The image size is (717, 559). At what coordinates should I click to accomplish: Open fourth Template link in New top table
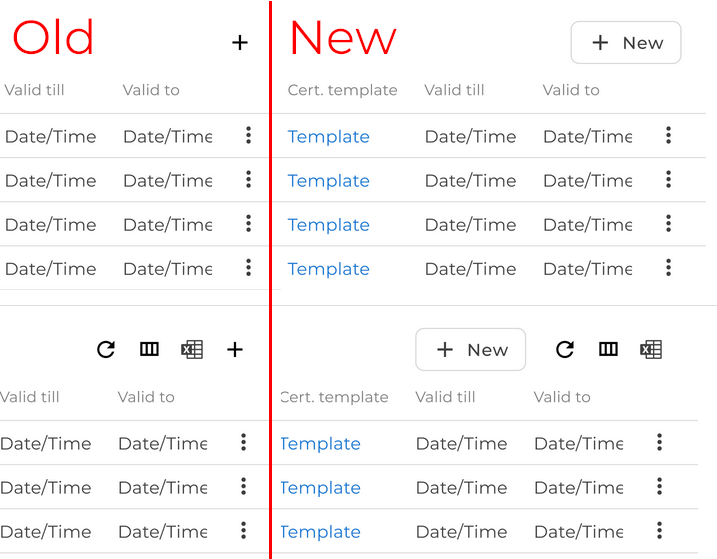pyautogui.click(x=328, y=269)
